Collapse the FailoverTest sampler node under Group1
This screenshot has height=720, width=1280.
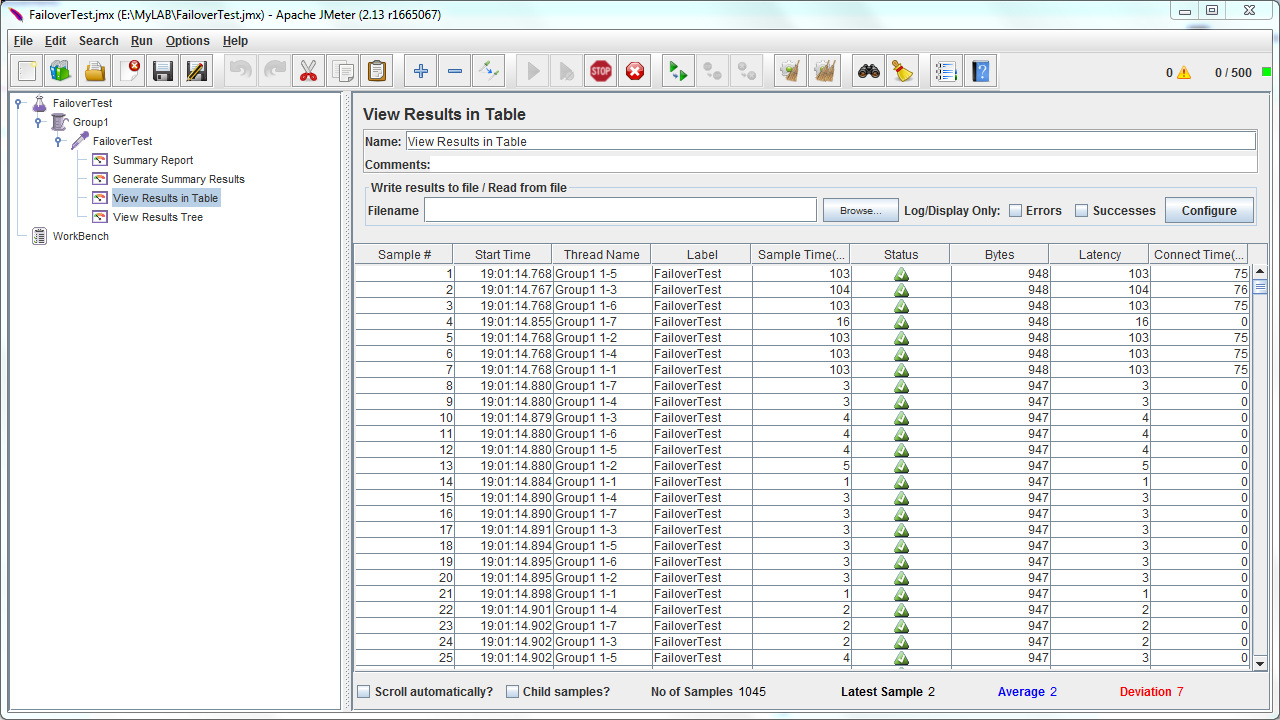point(58,141)
